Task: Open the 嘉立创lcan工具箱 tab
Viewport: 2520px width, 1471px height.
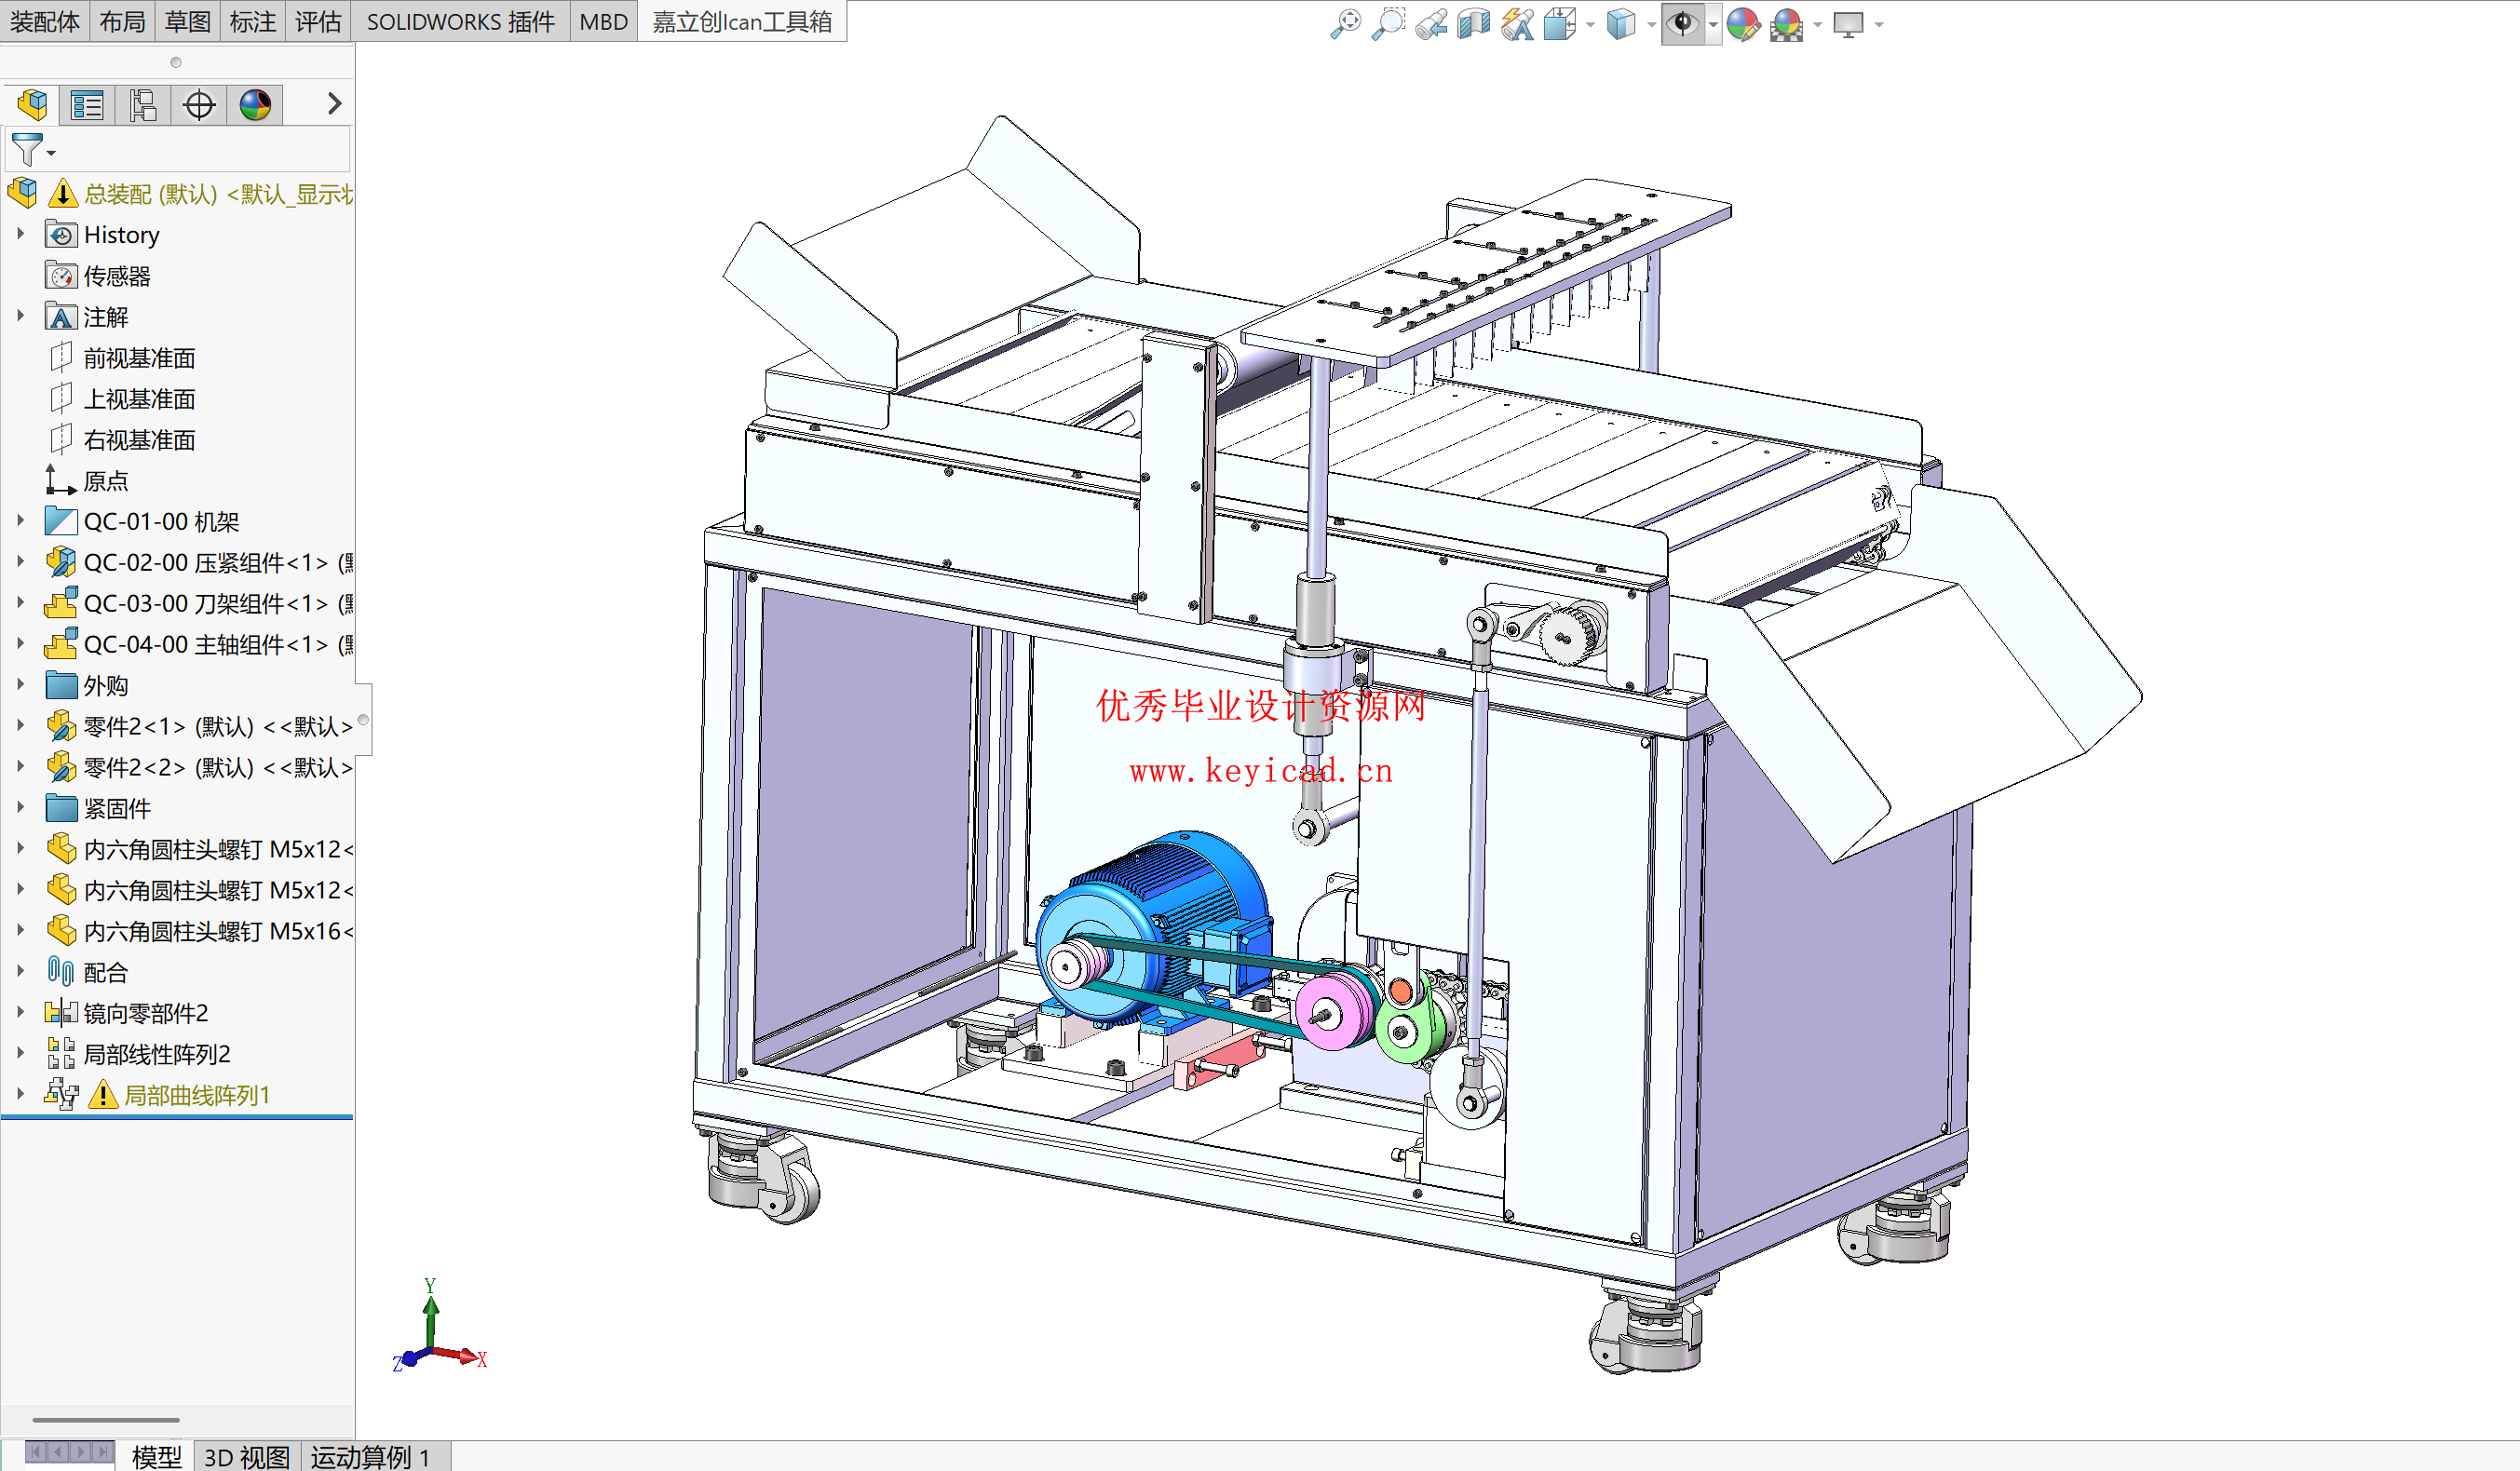Action: point(742,21)
